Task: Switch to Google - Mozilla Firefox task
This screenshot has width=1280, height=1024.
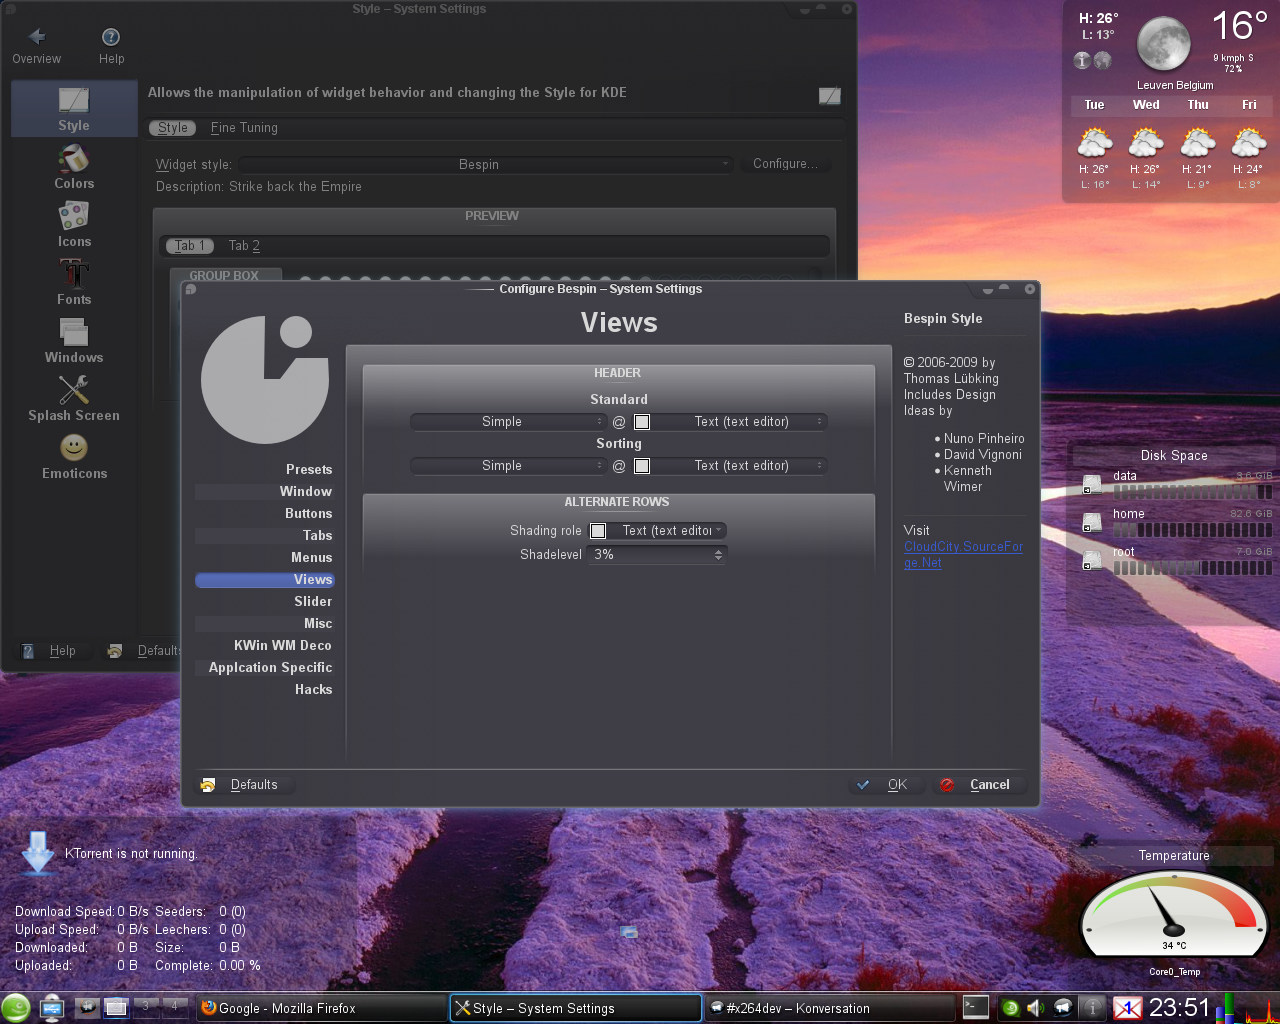Action: click(322, 1008)
